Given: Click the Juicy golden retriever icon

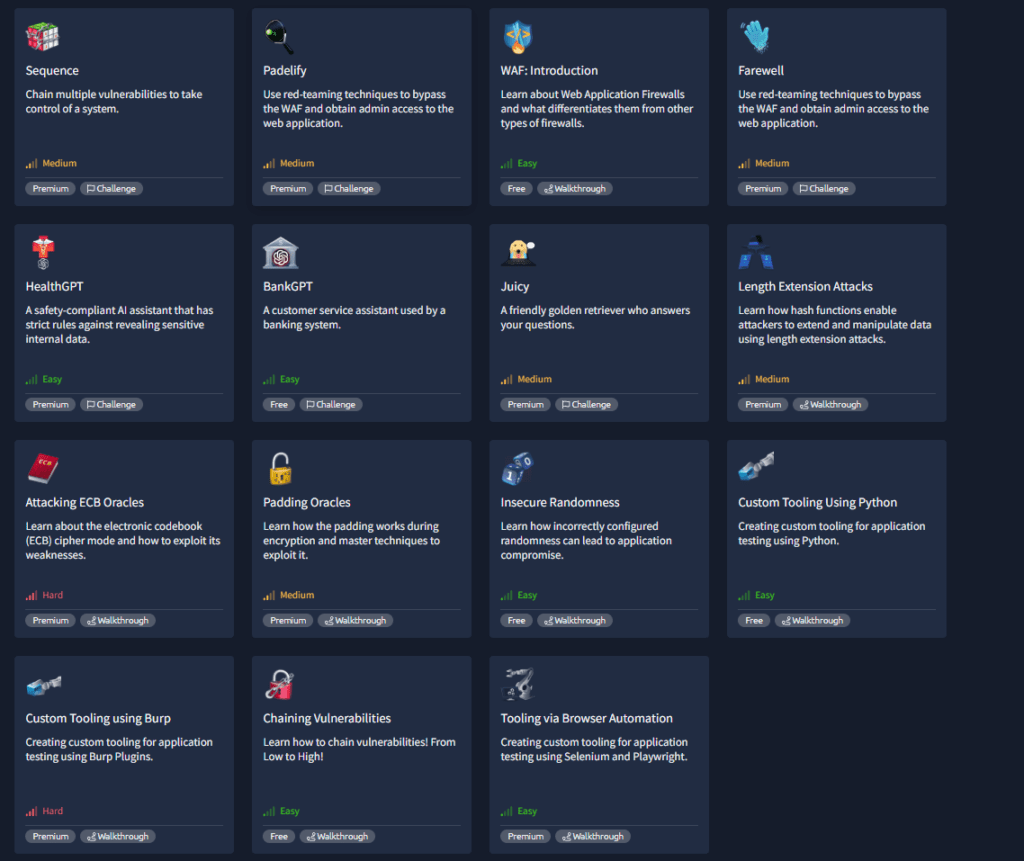Looking at the screenshot, I should point(518,254).
